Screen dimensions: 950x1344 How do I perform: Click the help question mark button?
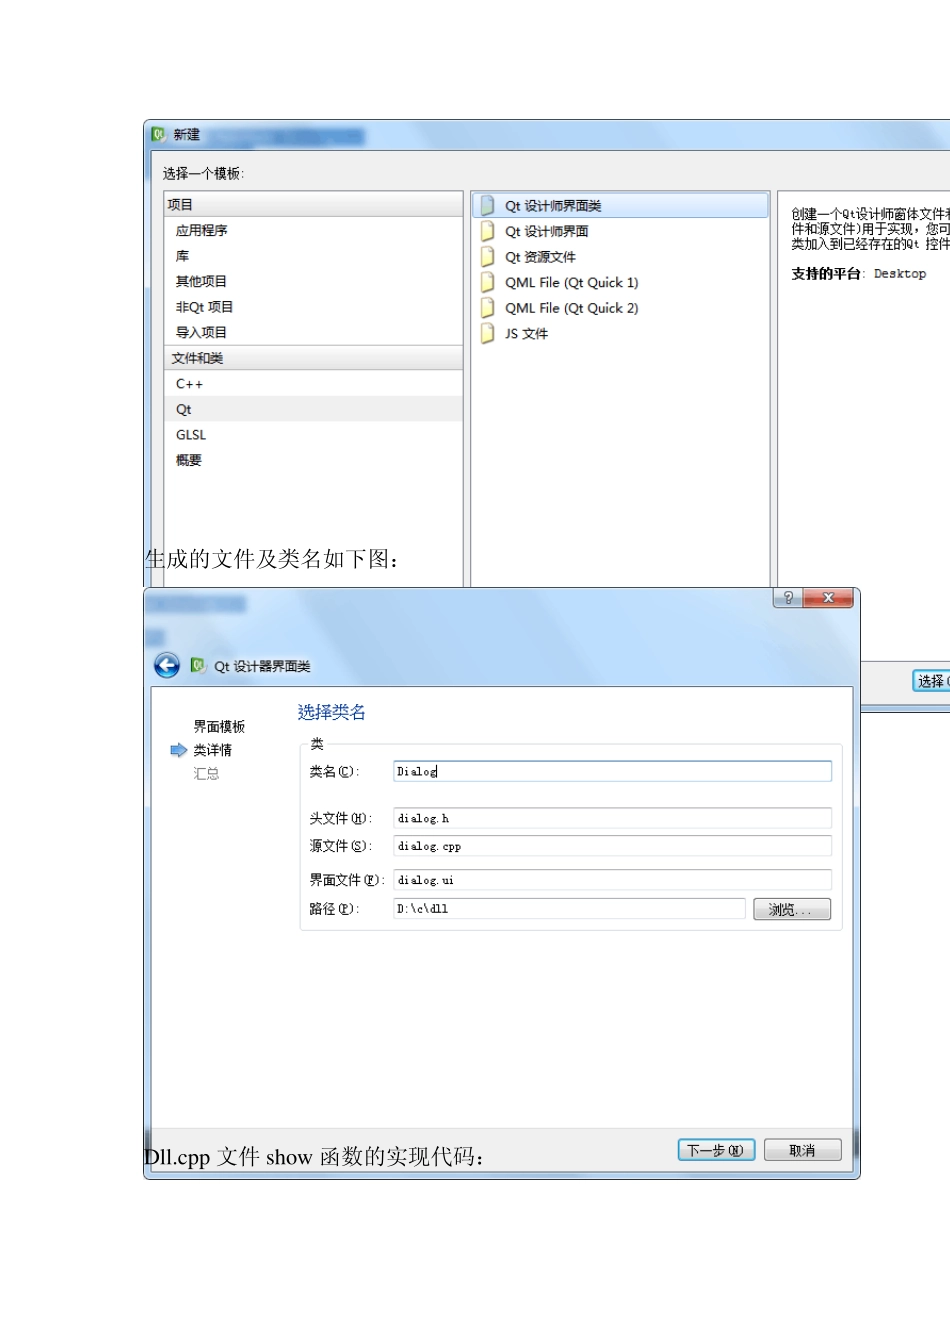pos(788,598)
